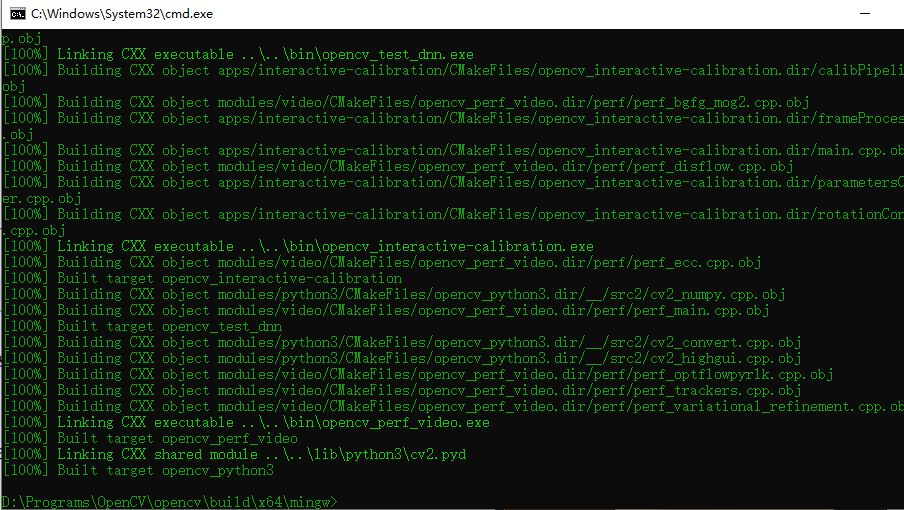Screen dimensions: 904x510
Task: Click the line building perf_trackers.cpp.obj
Action: (402, 390)
